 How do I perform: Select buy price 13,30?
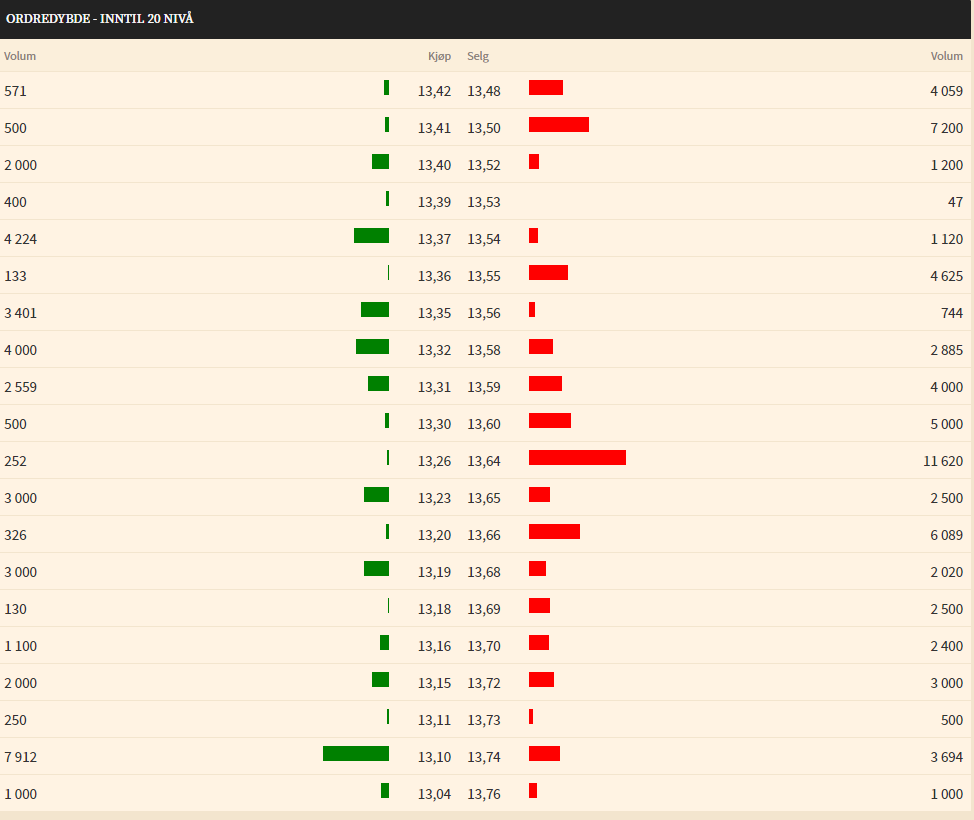point(434,424)
